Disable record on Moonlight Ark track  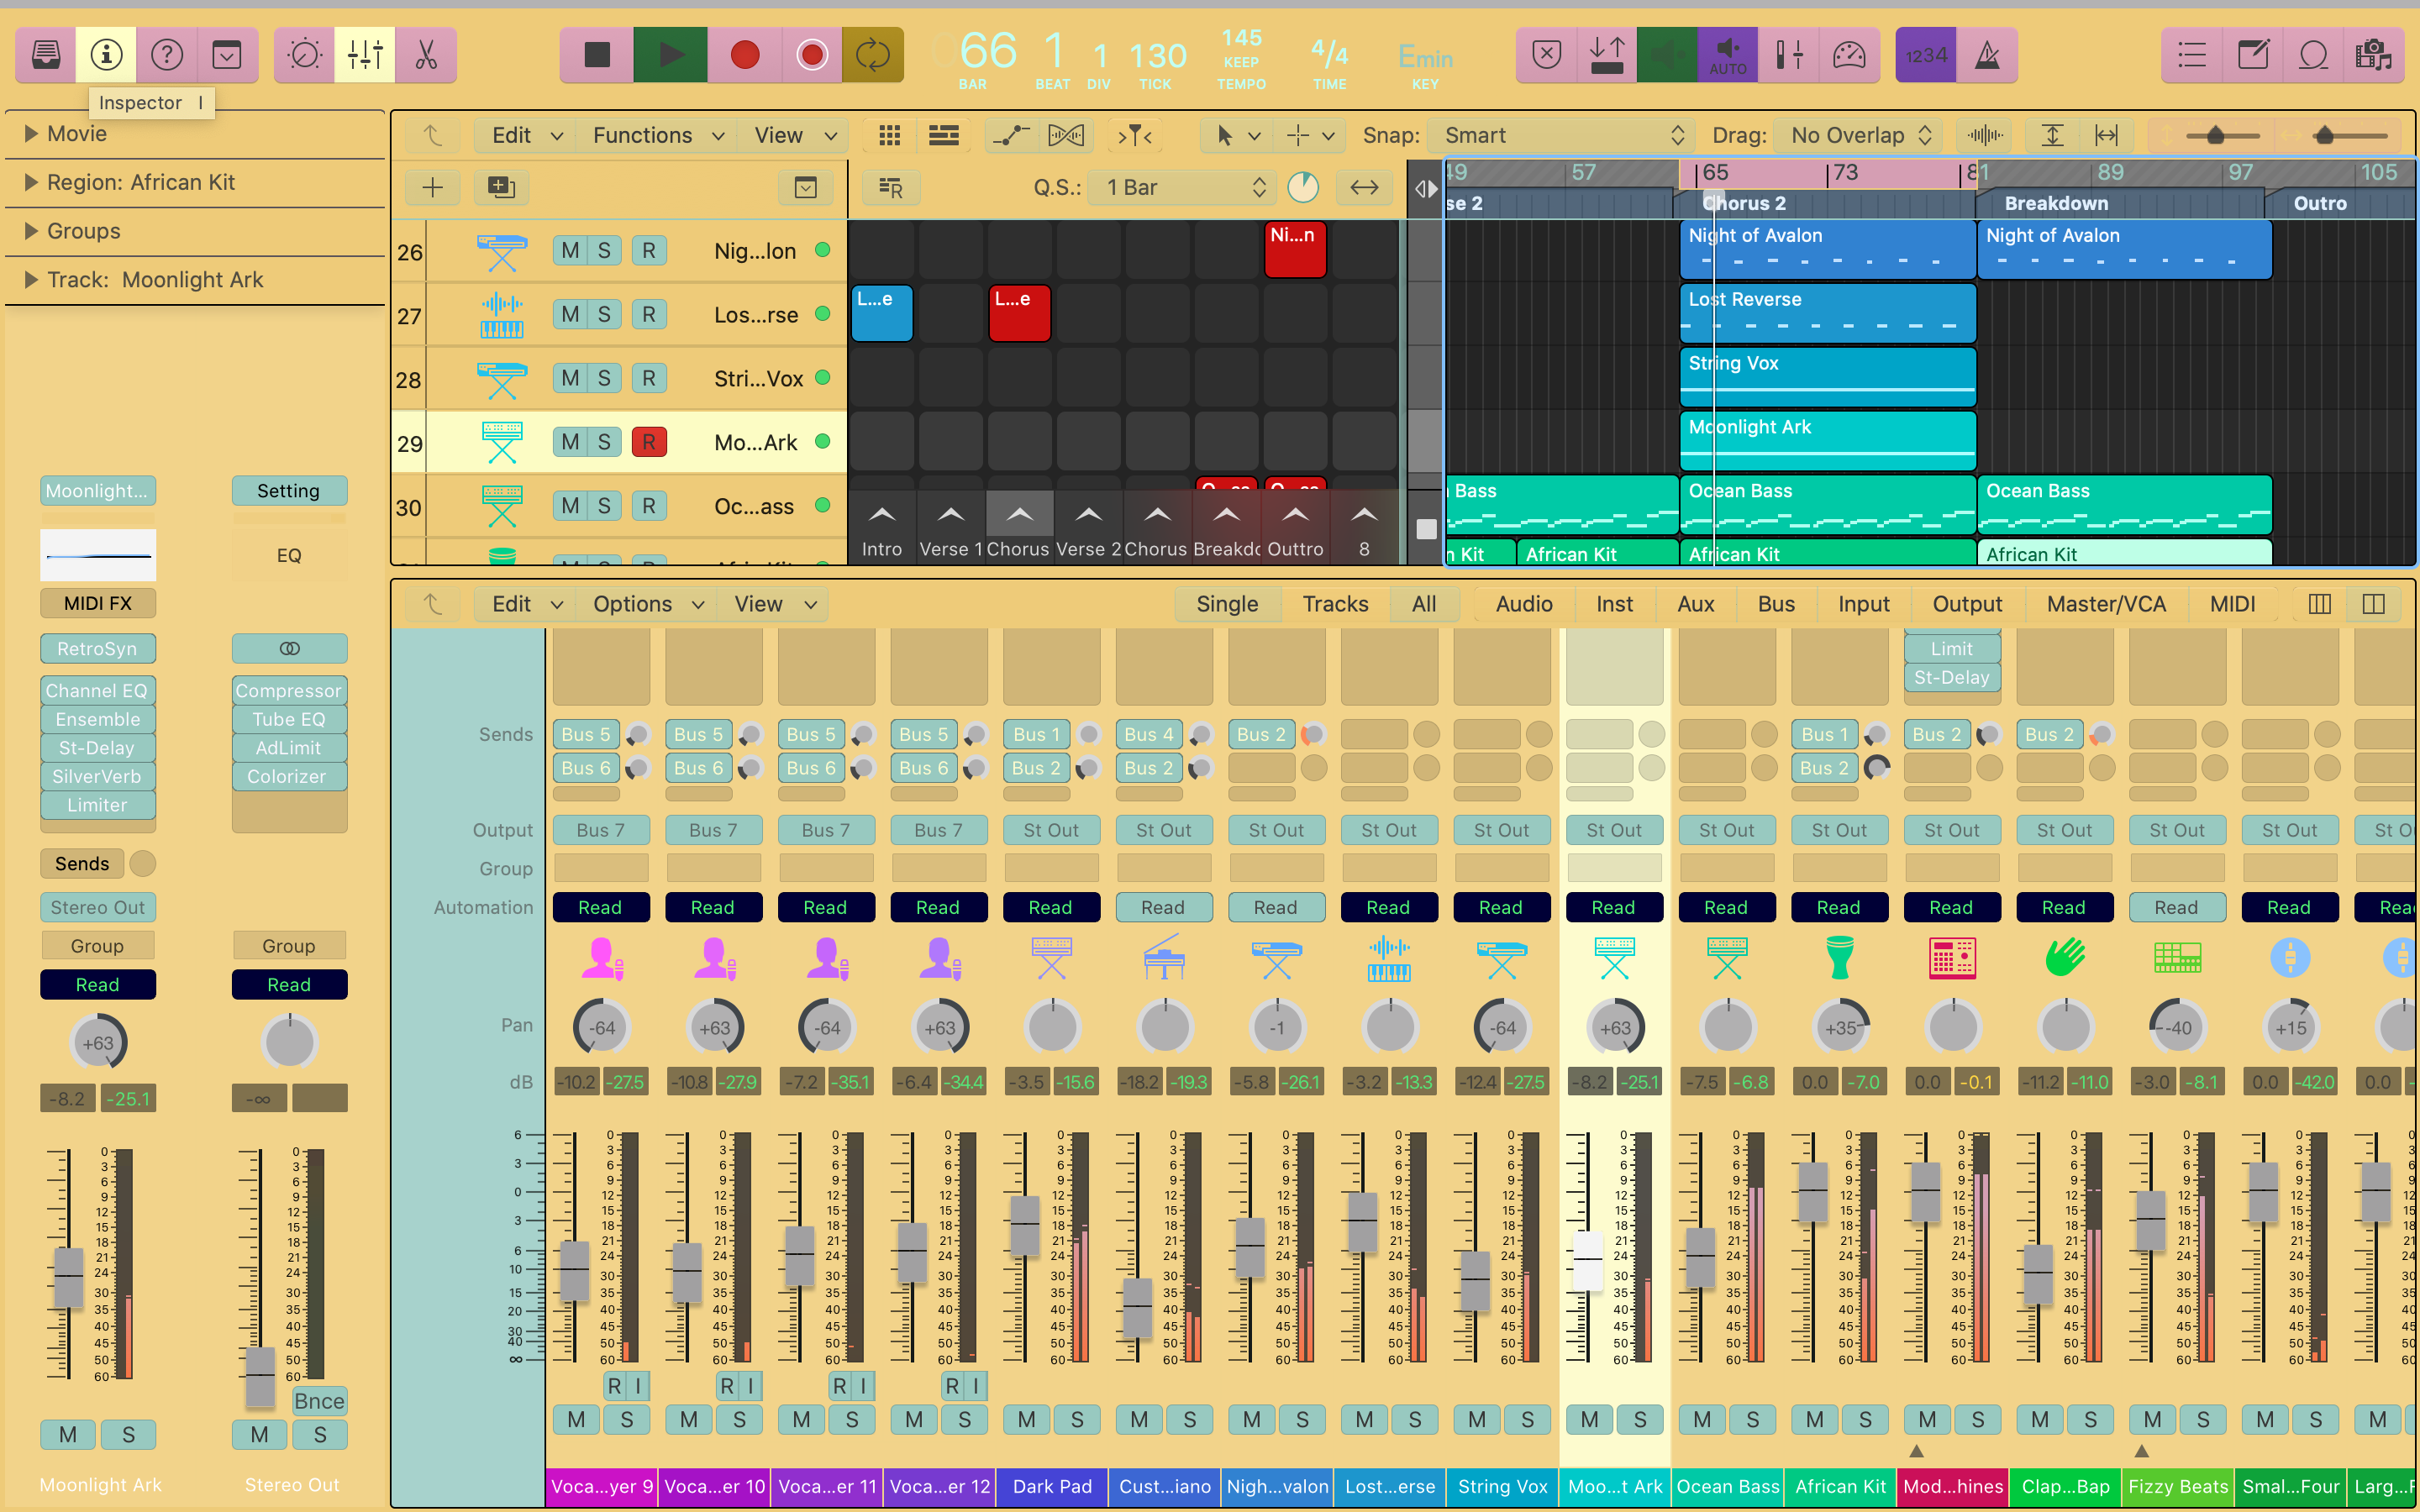(648, 442)
